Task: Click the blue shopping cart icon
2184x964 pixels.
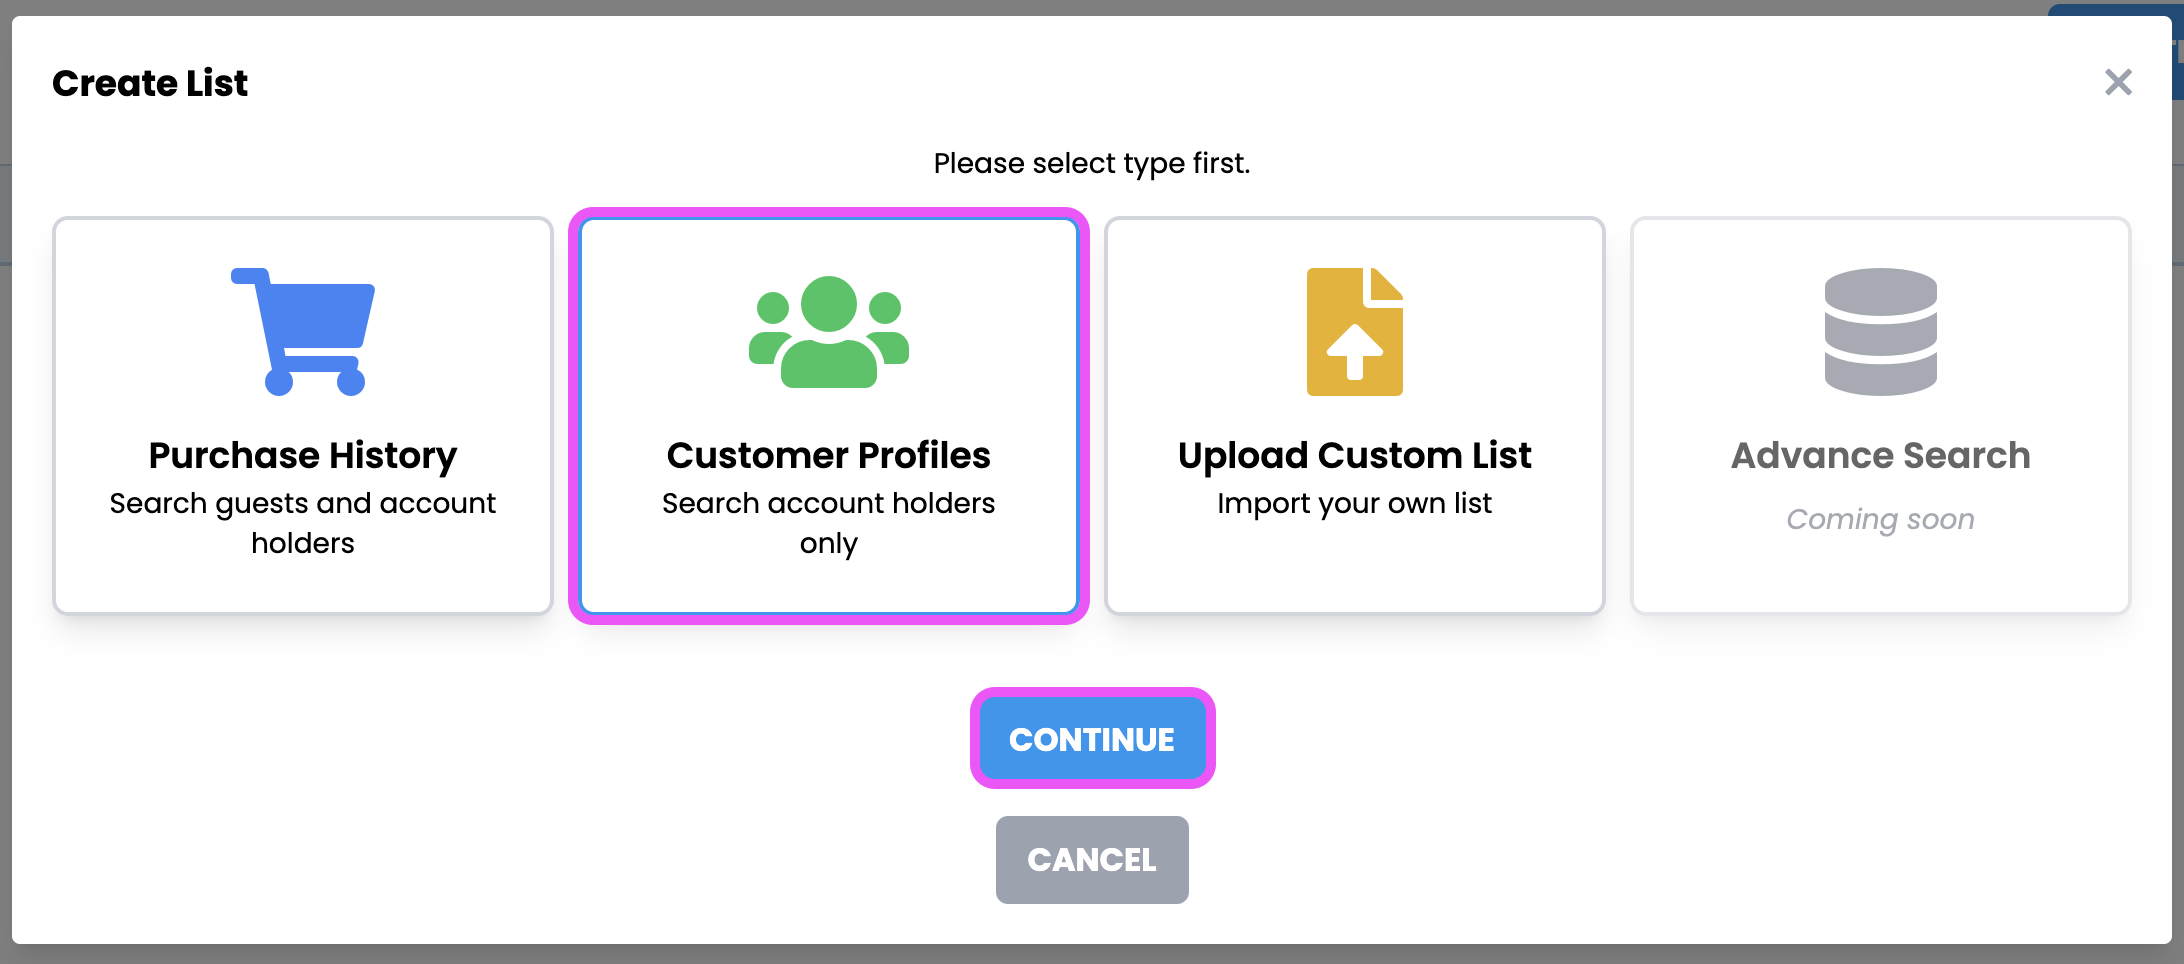Action: click(303, 331)
